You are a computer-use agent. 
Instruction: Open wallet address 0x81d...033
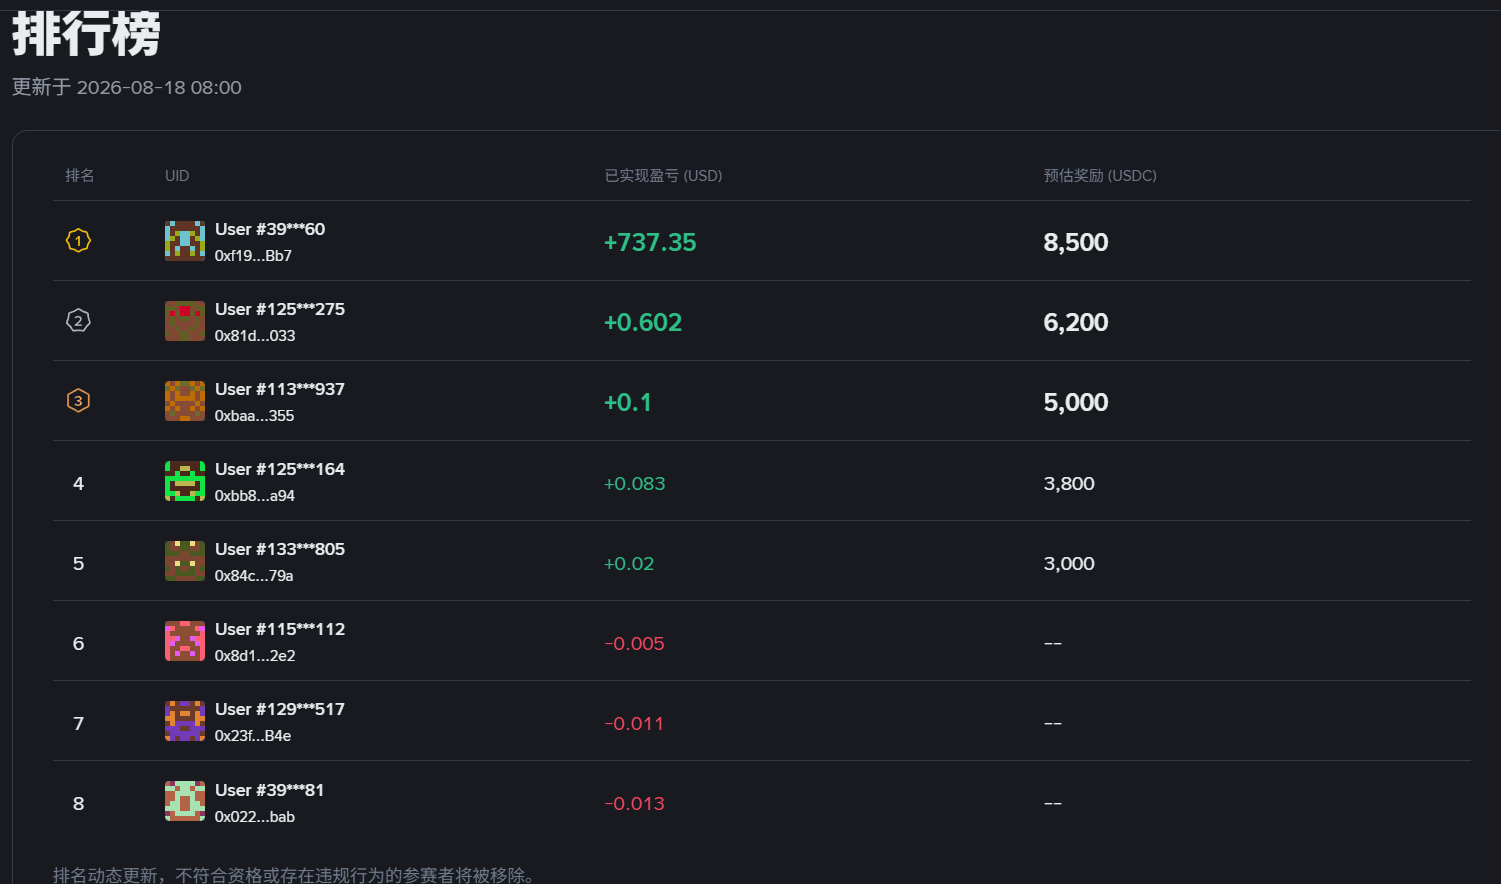tap(255, 336)
